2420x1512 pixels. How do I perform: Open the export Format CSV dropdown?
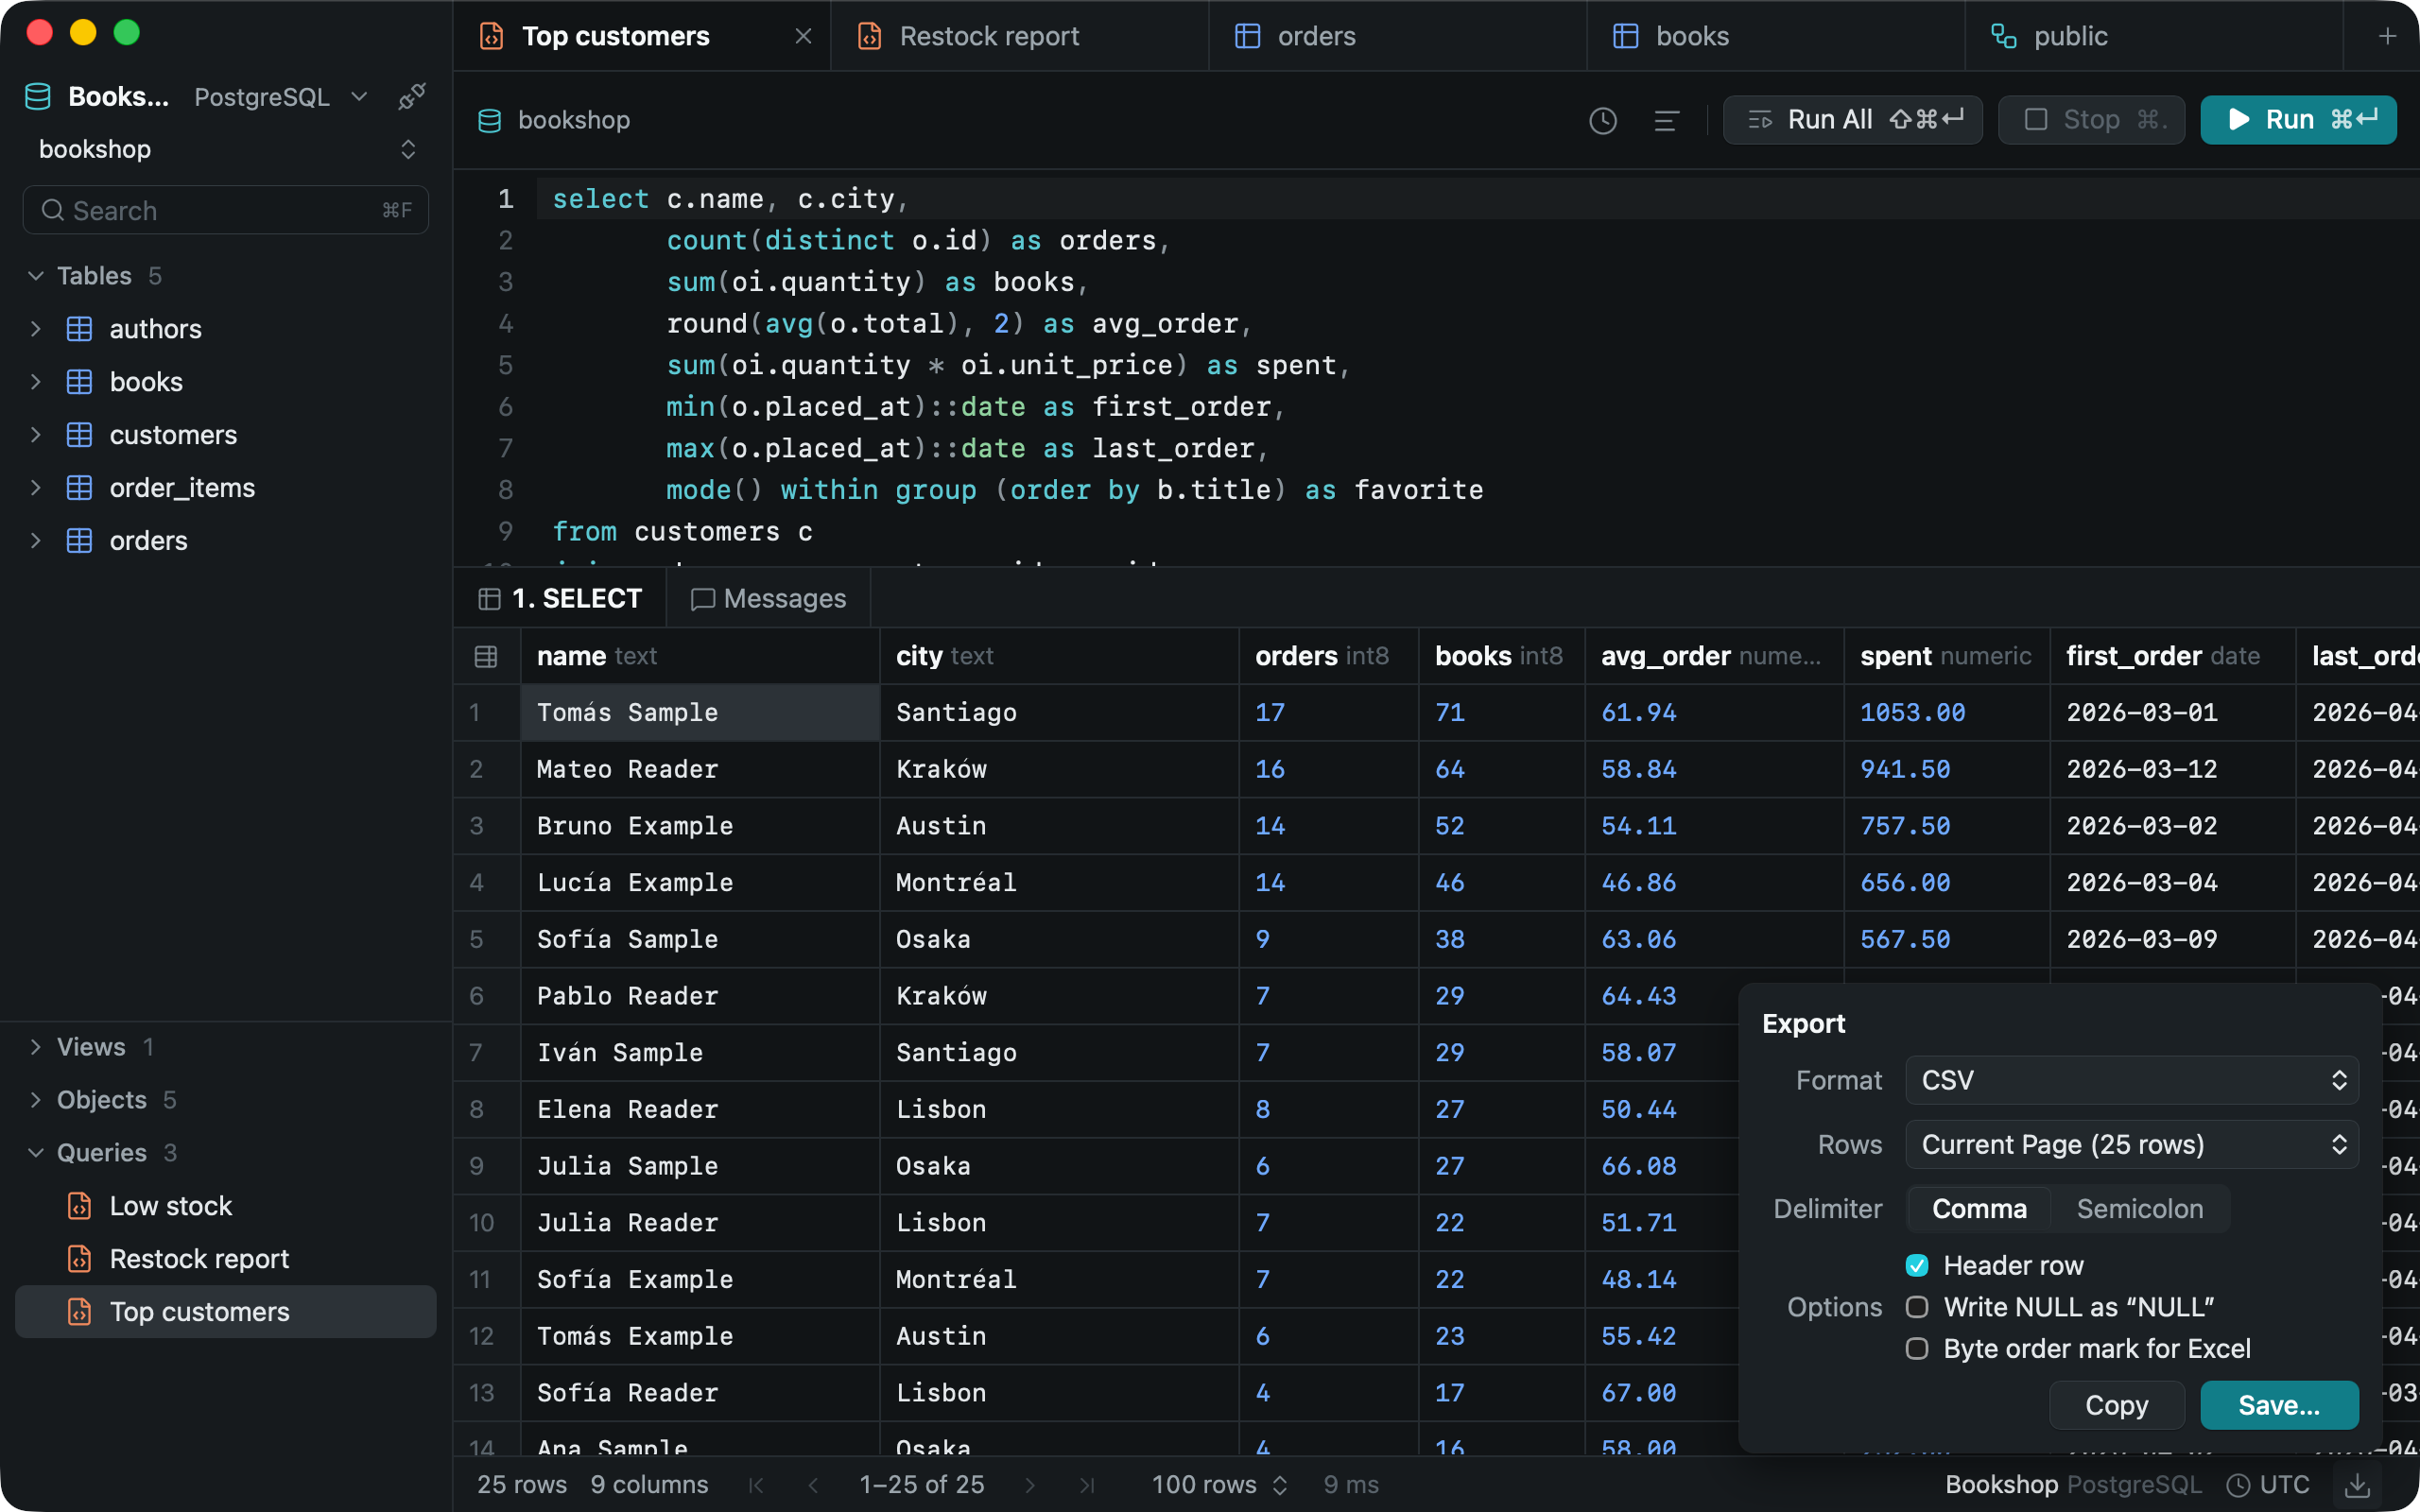click(x=2132, y=1080)
